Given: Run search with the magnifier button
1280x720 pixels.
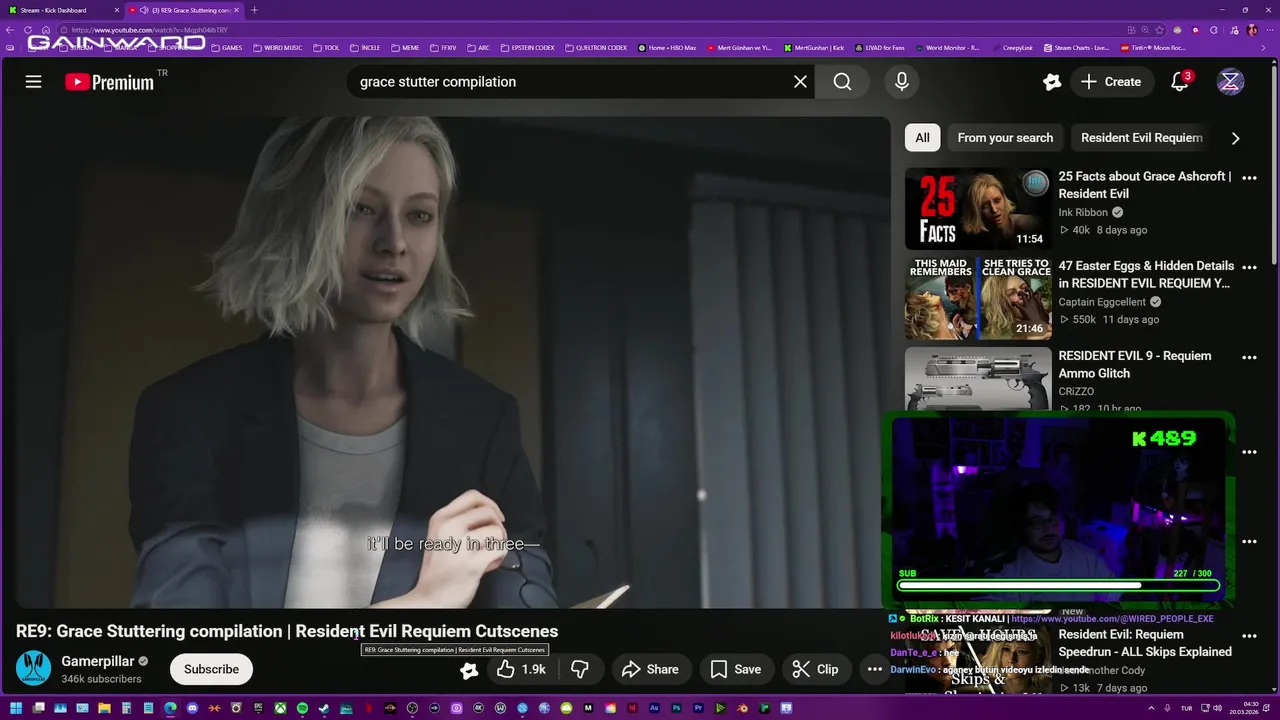Looking at the screenshot, I should click(843, 82).
